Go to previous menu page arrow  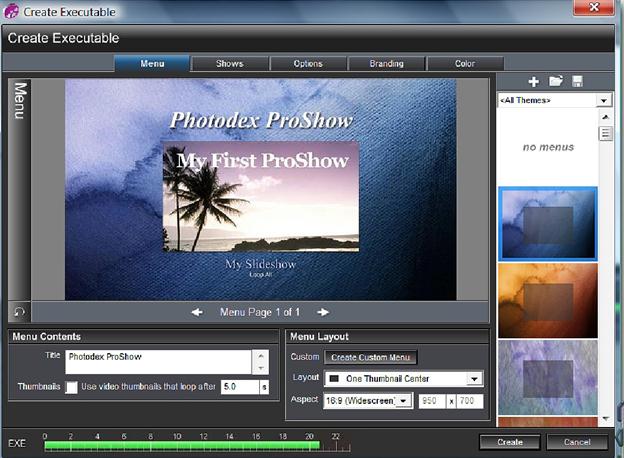pos(197,312)
